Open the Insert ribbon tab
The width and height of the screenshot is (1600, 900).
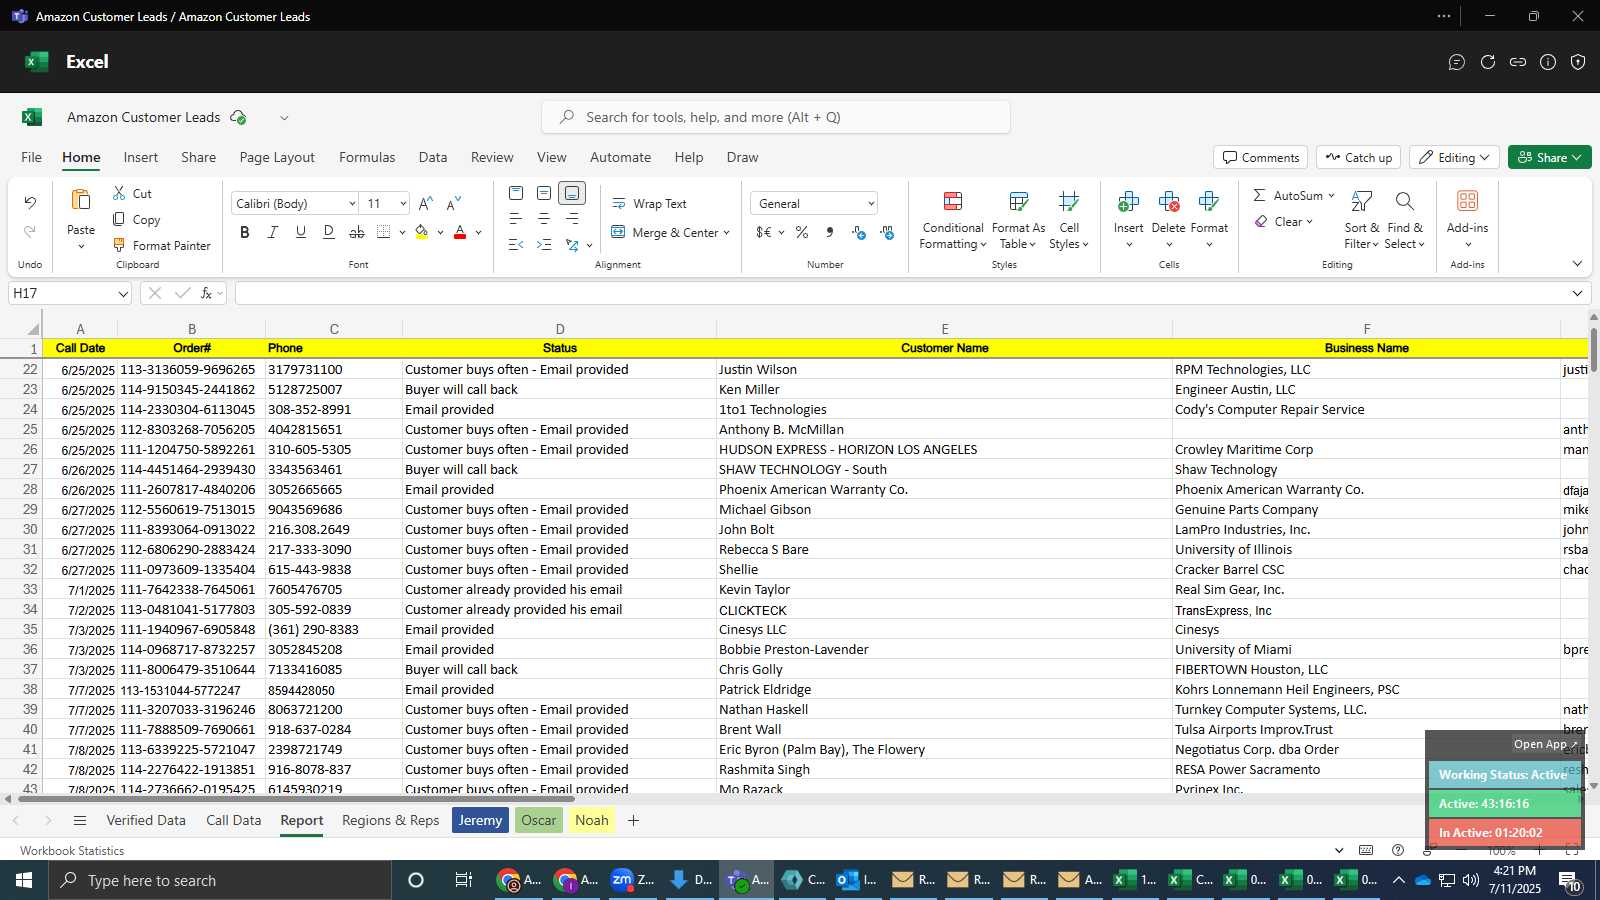(141, 157)
